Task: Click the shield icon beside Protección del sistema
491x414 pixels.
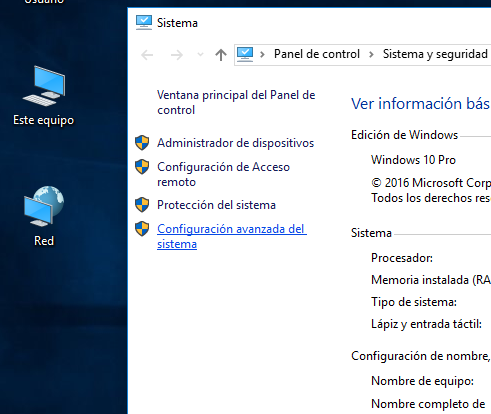Action: pyautogui.click(x=142, y=205)
